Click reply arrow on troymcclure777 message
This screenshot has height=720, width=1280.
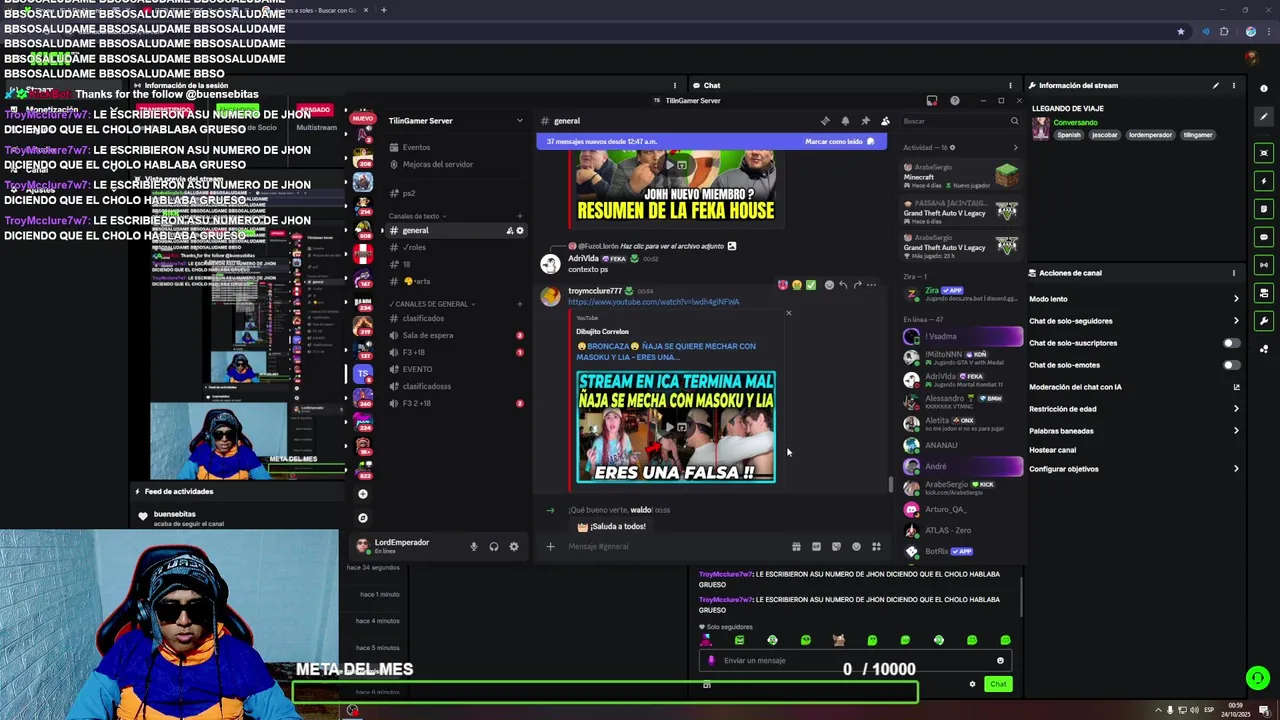click(x=843, y=285)
